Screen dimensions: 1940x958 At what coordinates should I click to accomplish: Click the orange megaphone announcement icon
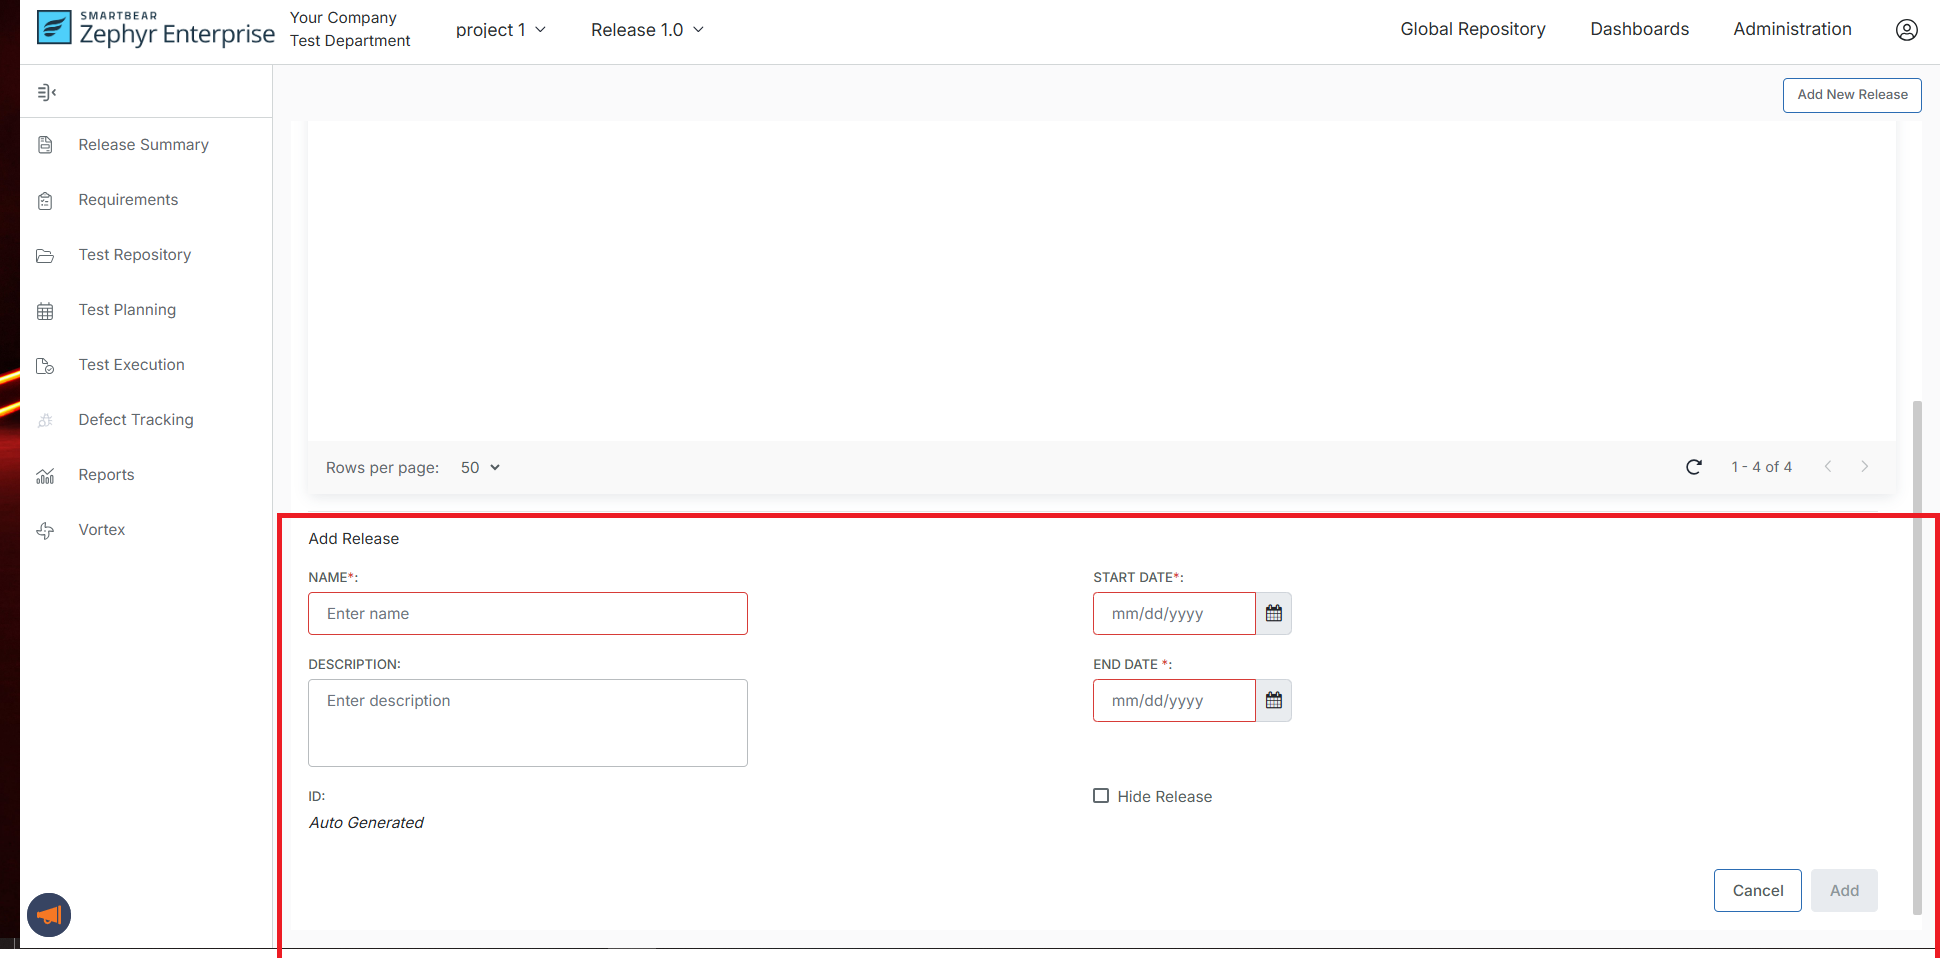49,915
